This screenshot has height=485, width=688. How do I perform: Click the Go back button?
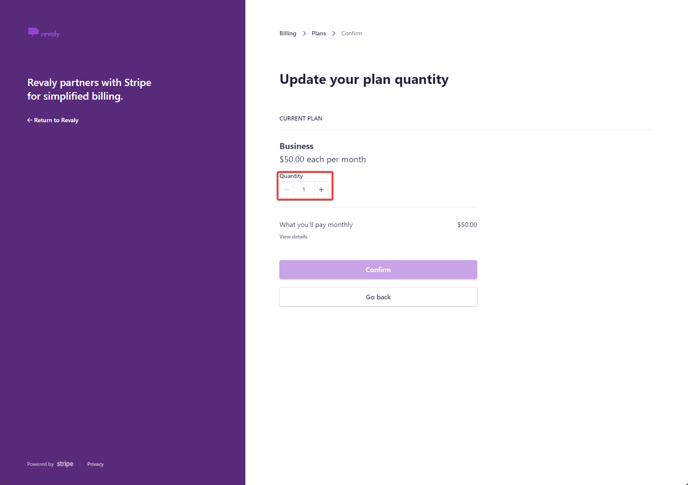(x=378, y=297)
